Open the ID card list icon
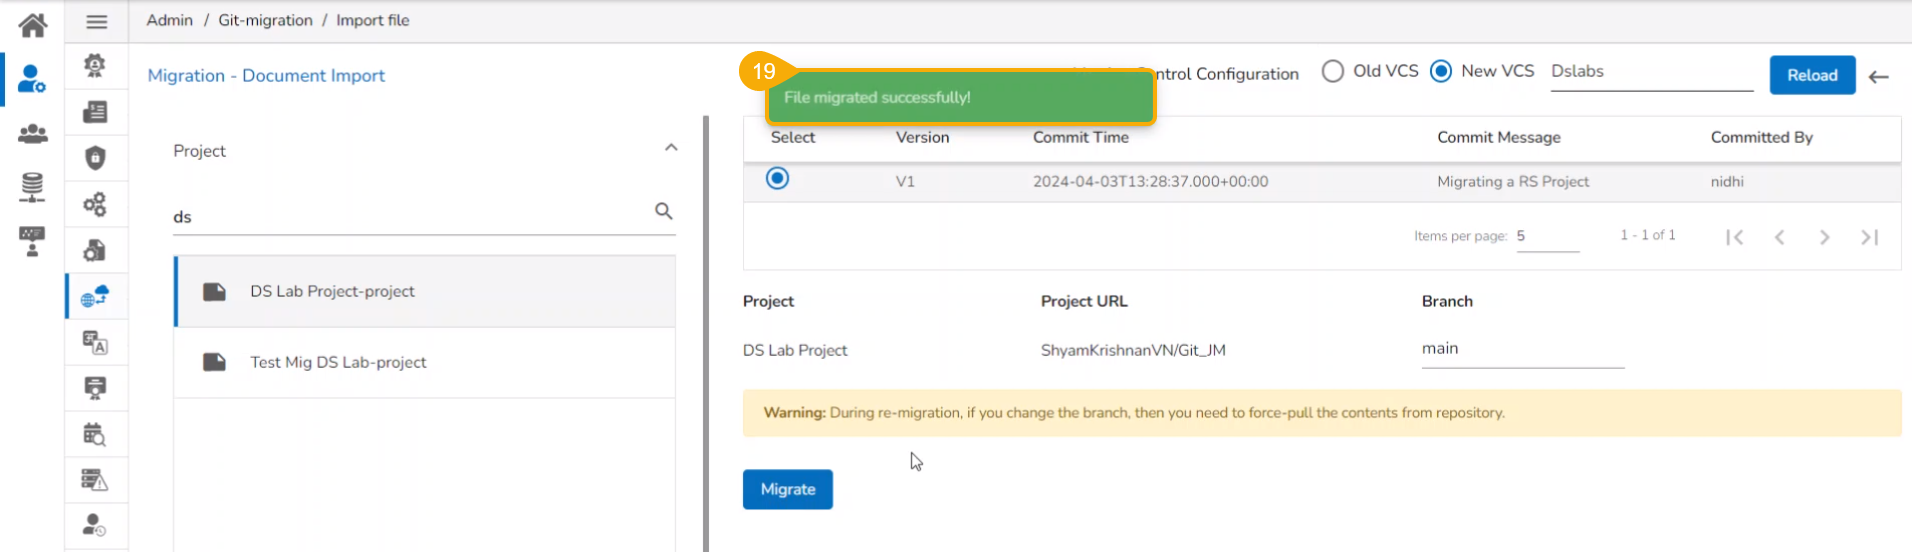This screenshot has height=552, width=1912. click(x=95, y=112)
